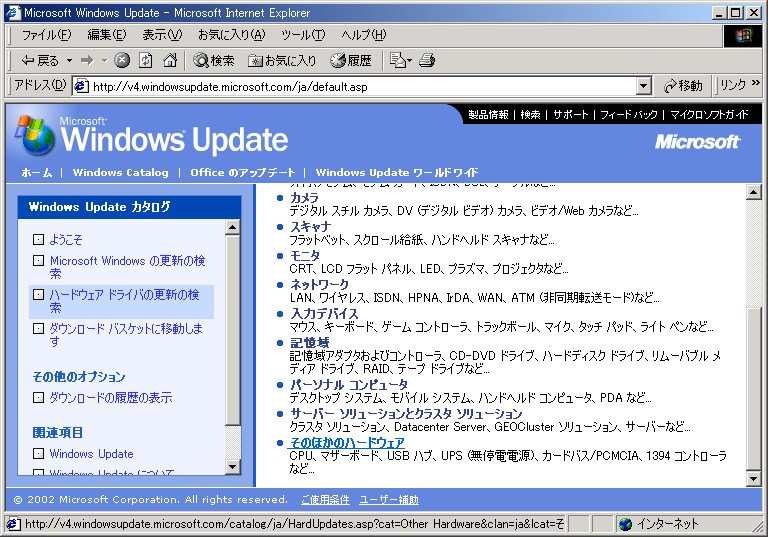Click the box next to Windows Update link
Image resolution: width=768 pixels, height=537 pixels.
38,454
